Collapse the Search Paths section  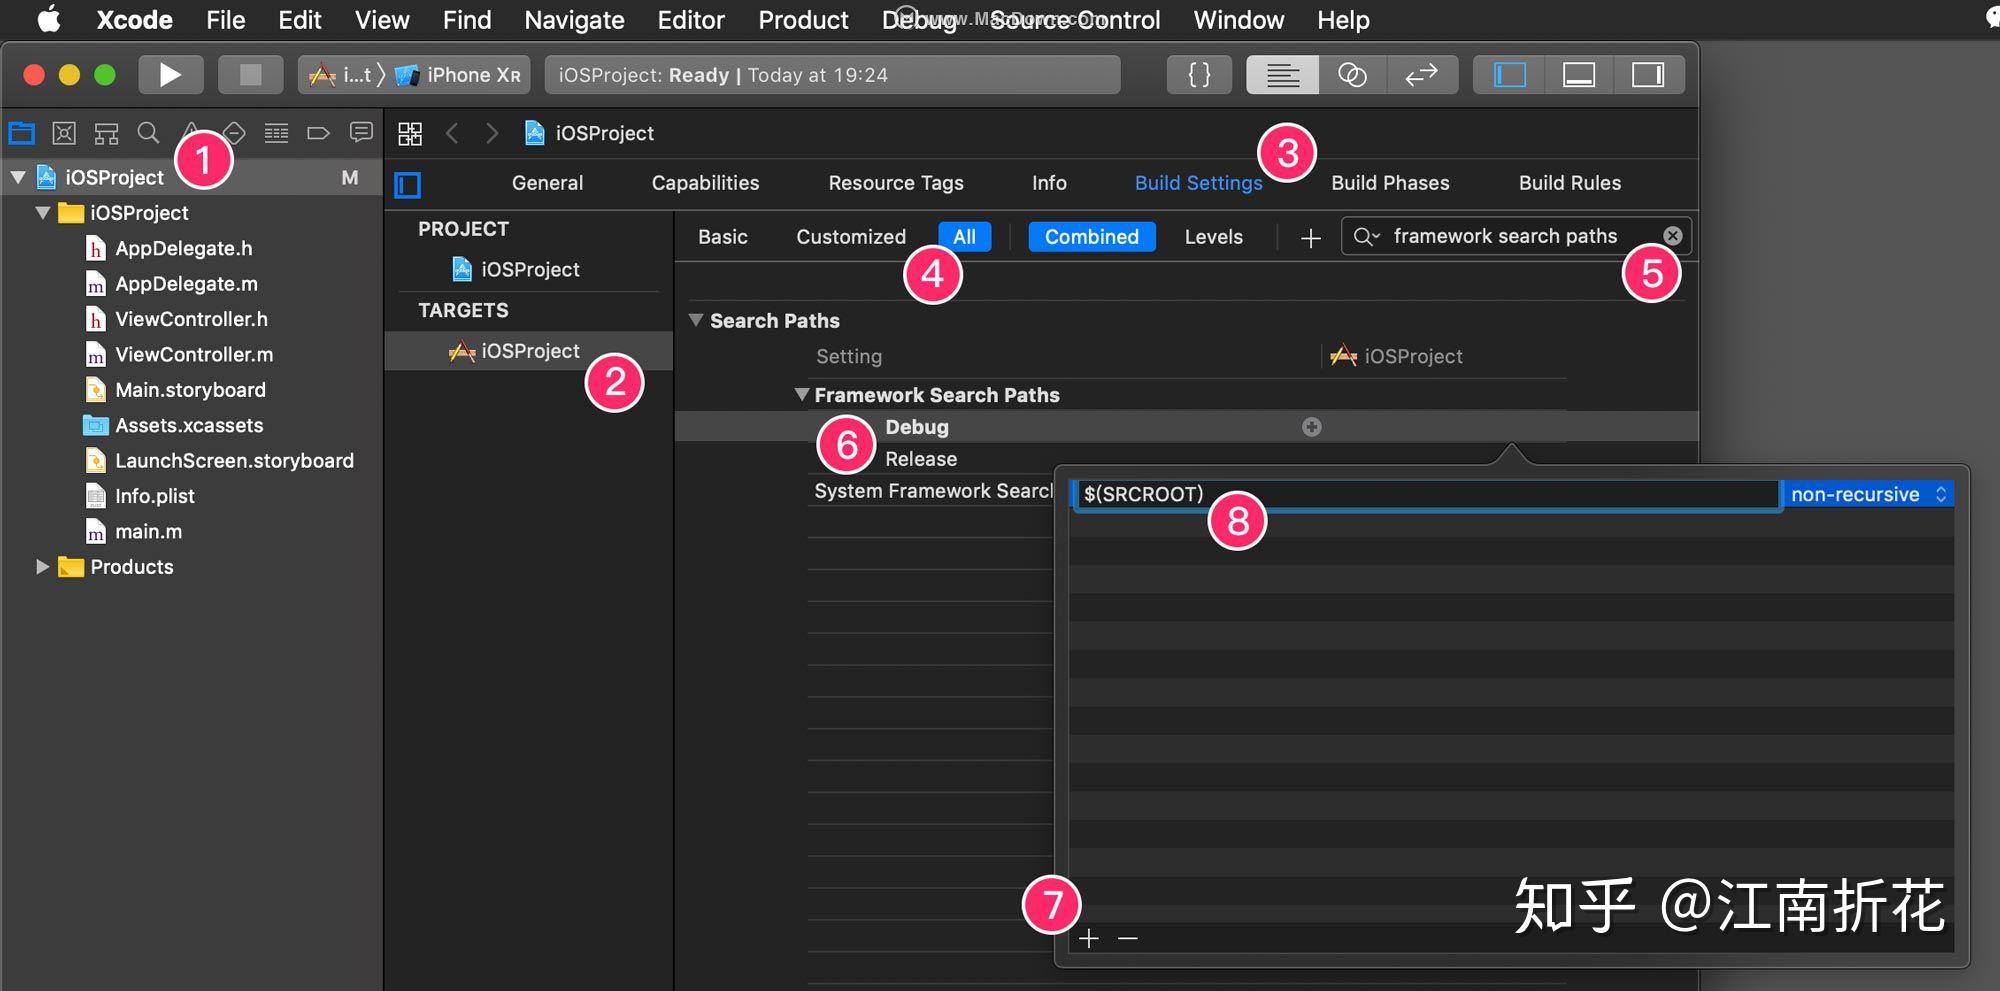click(x=696, y=320)
